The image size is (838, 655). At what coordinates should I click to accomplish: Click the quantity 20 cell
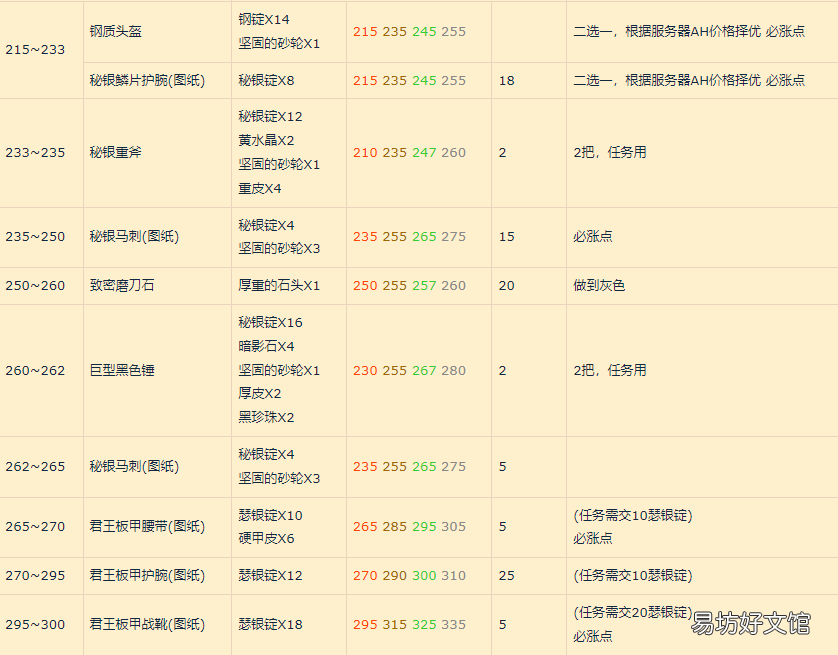[507, 286]
